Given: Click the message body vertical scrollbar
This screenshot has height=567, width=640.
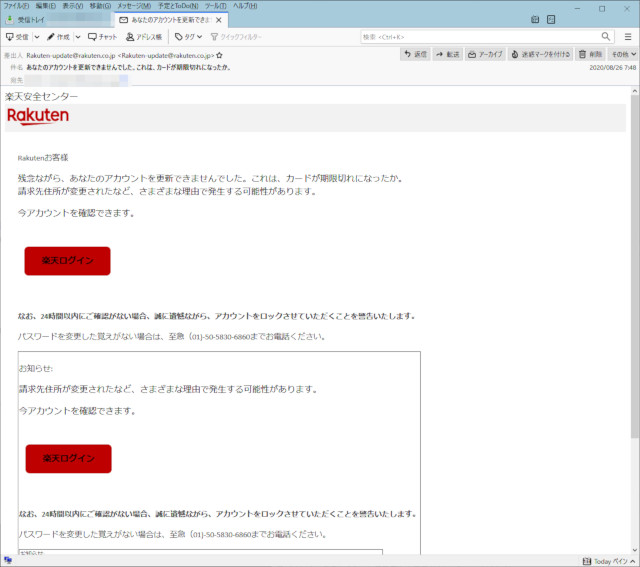Looking at the screenshot, I should (x=635, y=267).
